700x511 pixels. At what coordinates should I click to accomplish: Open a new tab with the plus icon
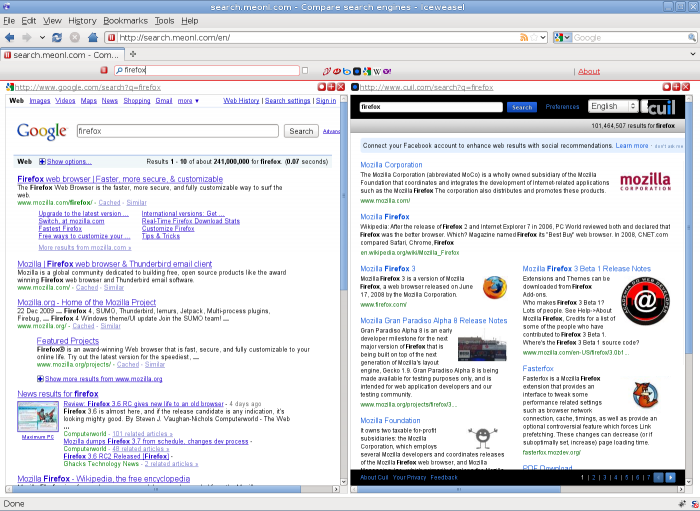click(x=133, y=54)
